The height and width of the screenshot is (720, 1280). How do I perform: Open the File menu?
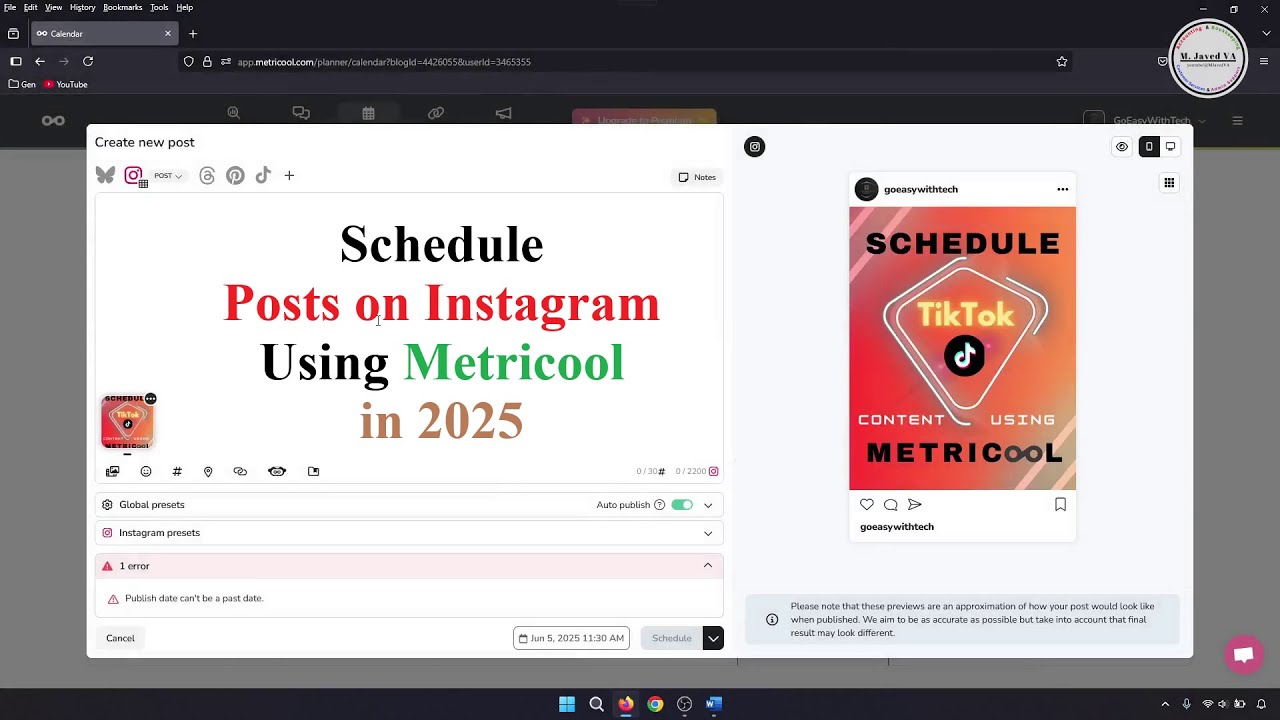coord(10,8)
